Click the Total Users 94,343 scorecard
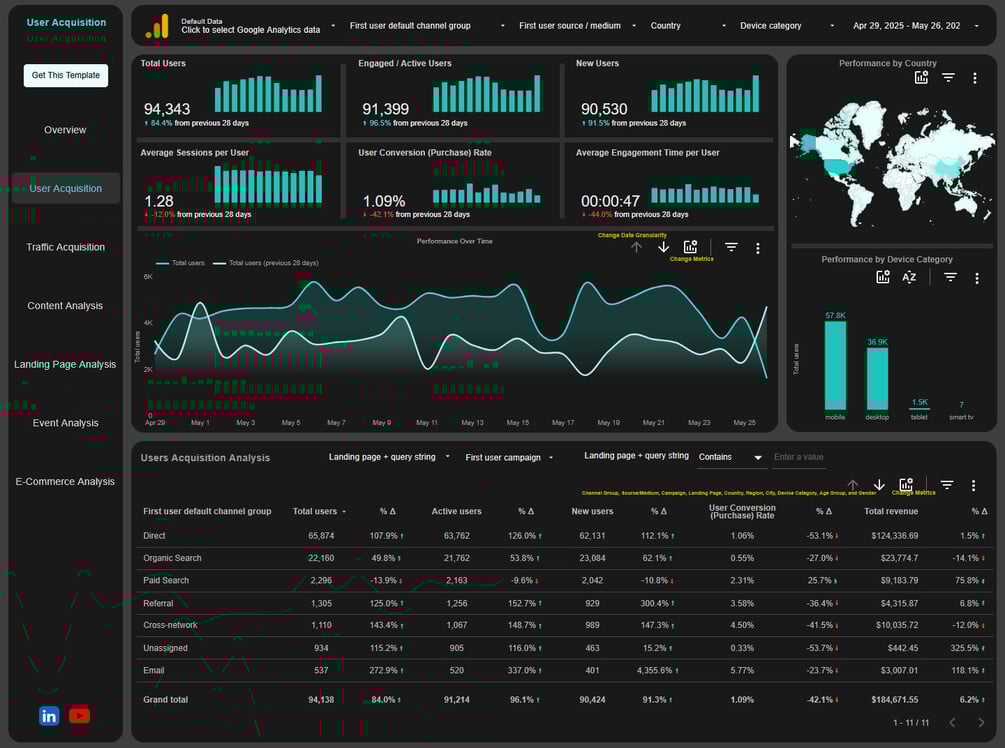Image resolution: width=1005 pixels, height=748 pixels. tap(238, 95)
